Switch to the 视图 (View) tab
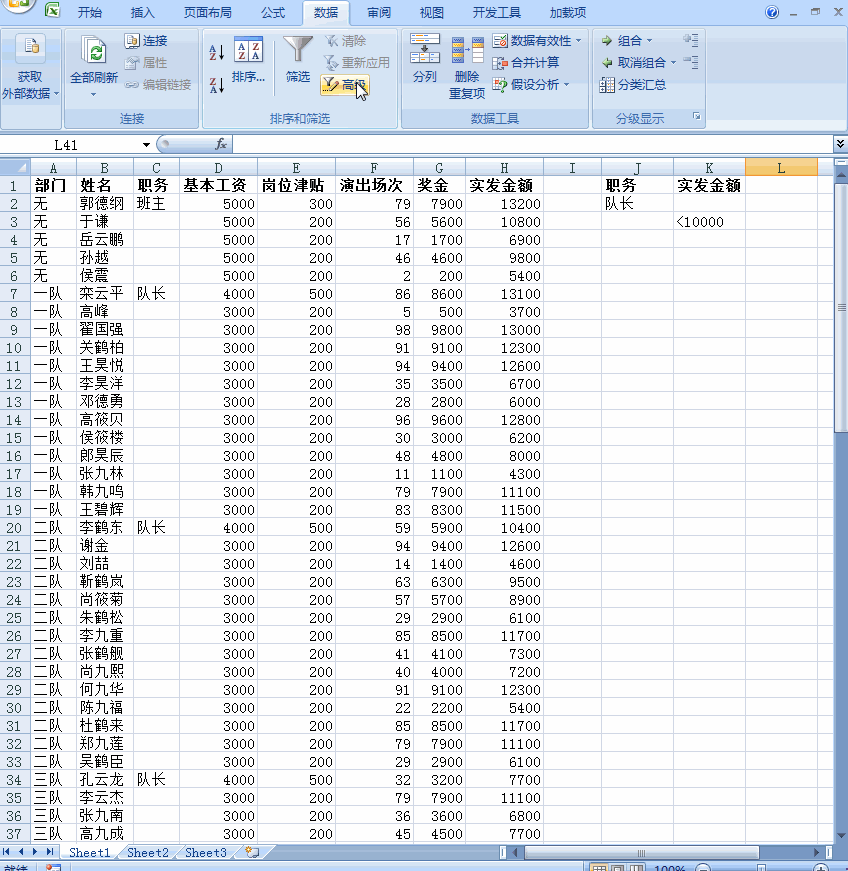 (431, 12)
